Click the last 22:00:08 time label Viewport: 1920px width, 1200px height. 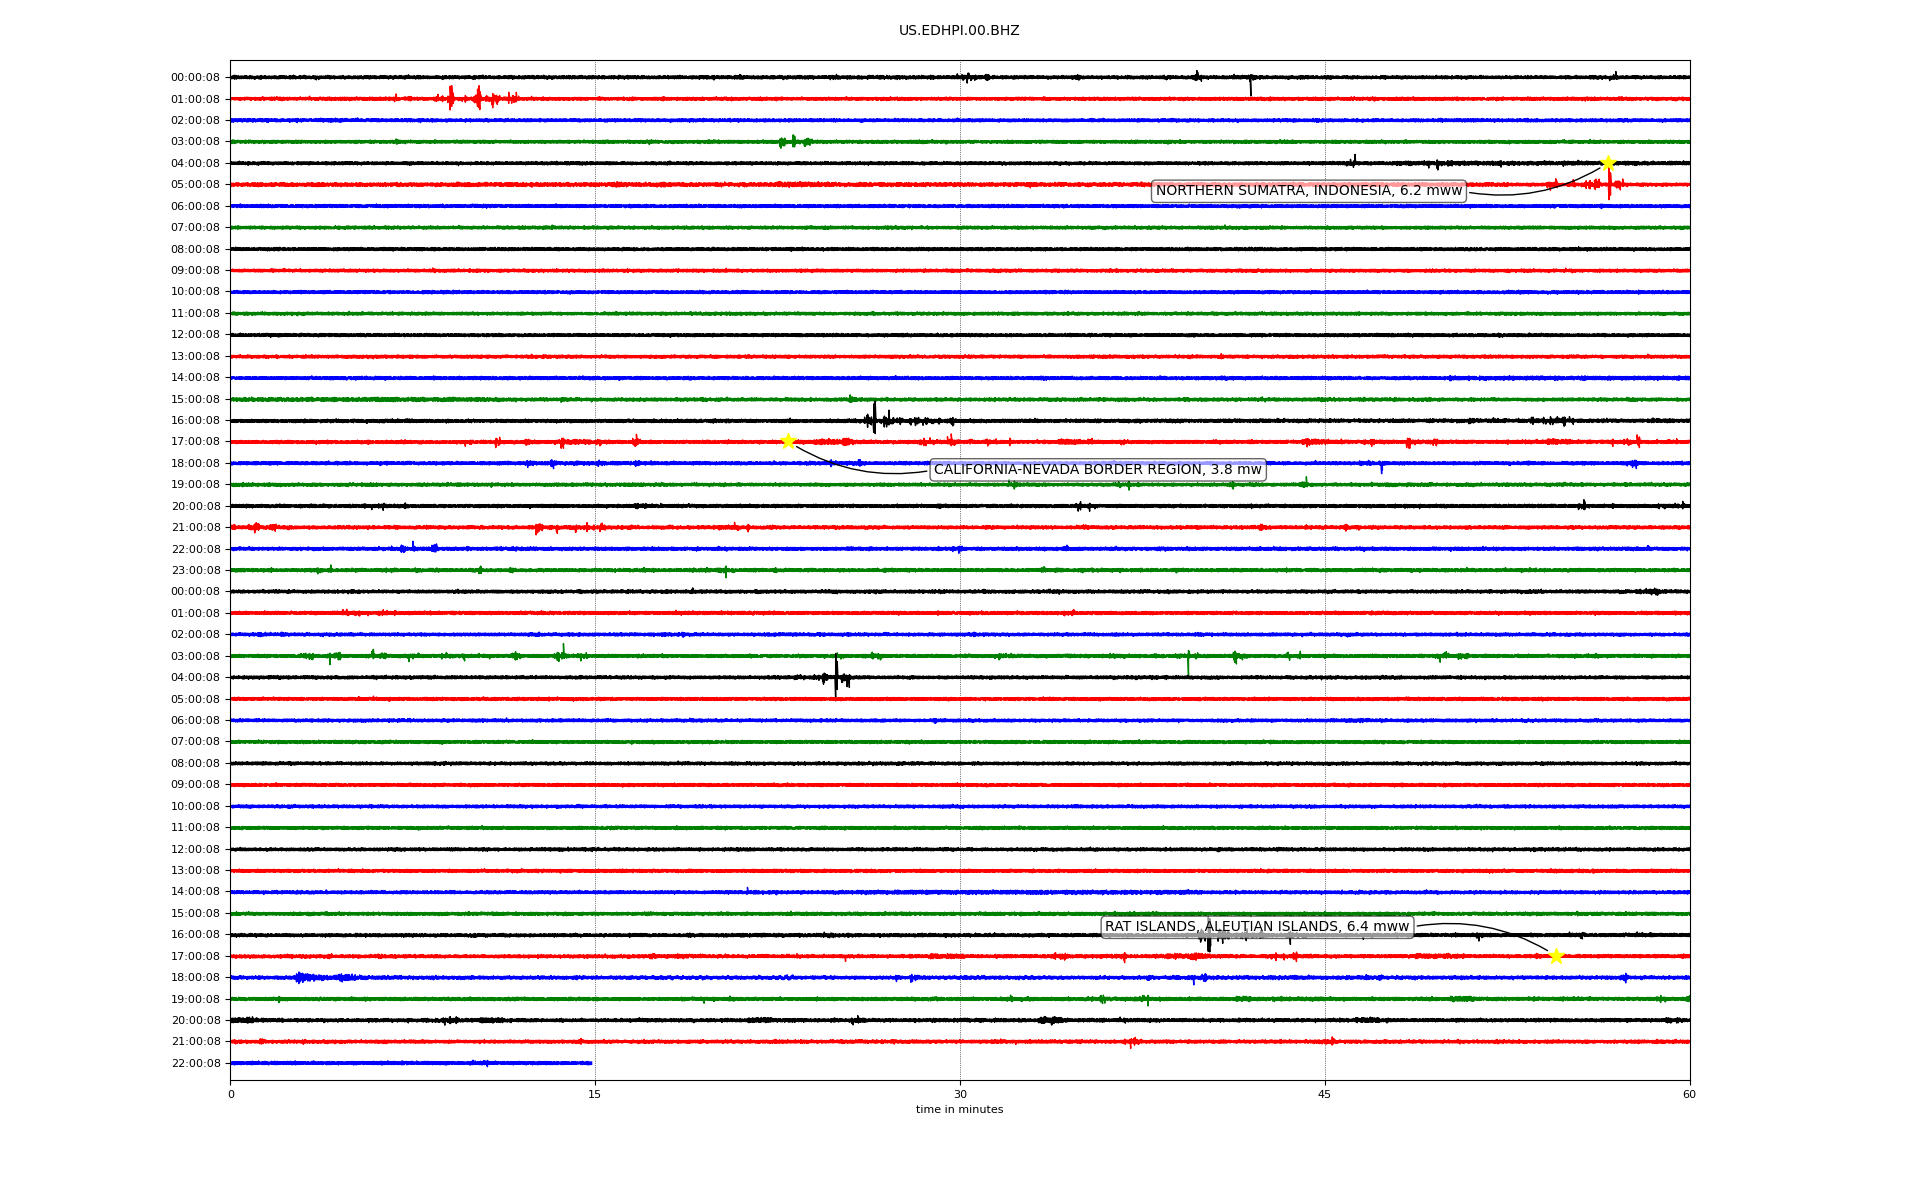pyautogui.click(x=195, y=1063)
